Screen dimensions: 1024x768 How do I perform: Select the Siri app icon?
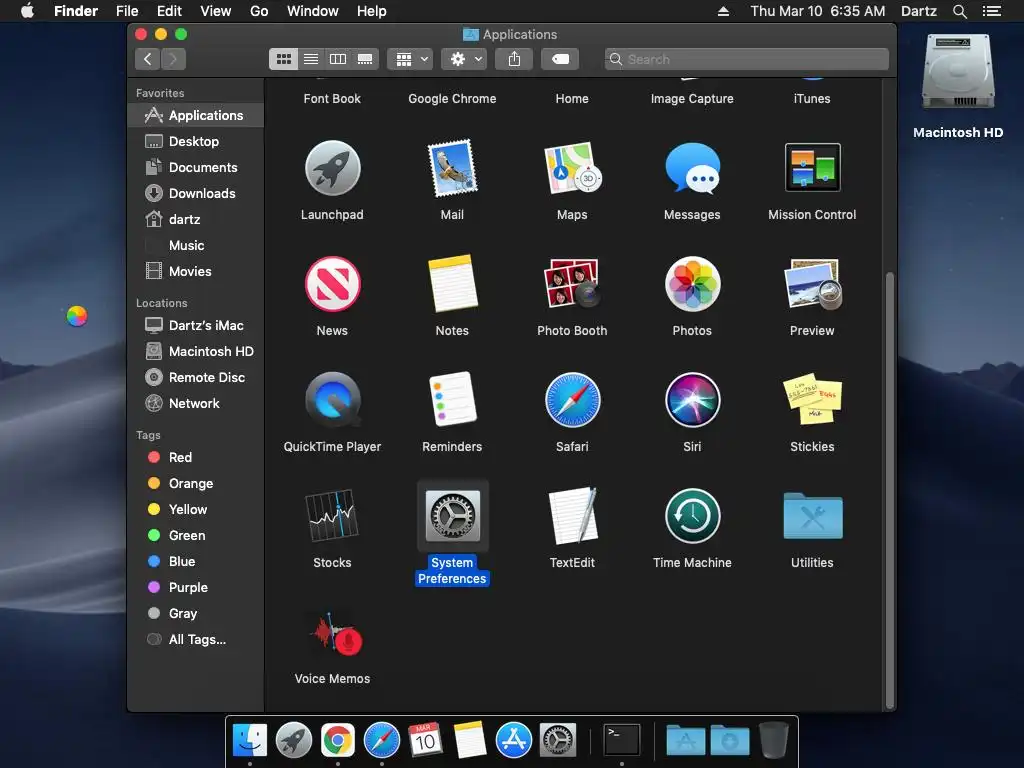pos(692,400)
